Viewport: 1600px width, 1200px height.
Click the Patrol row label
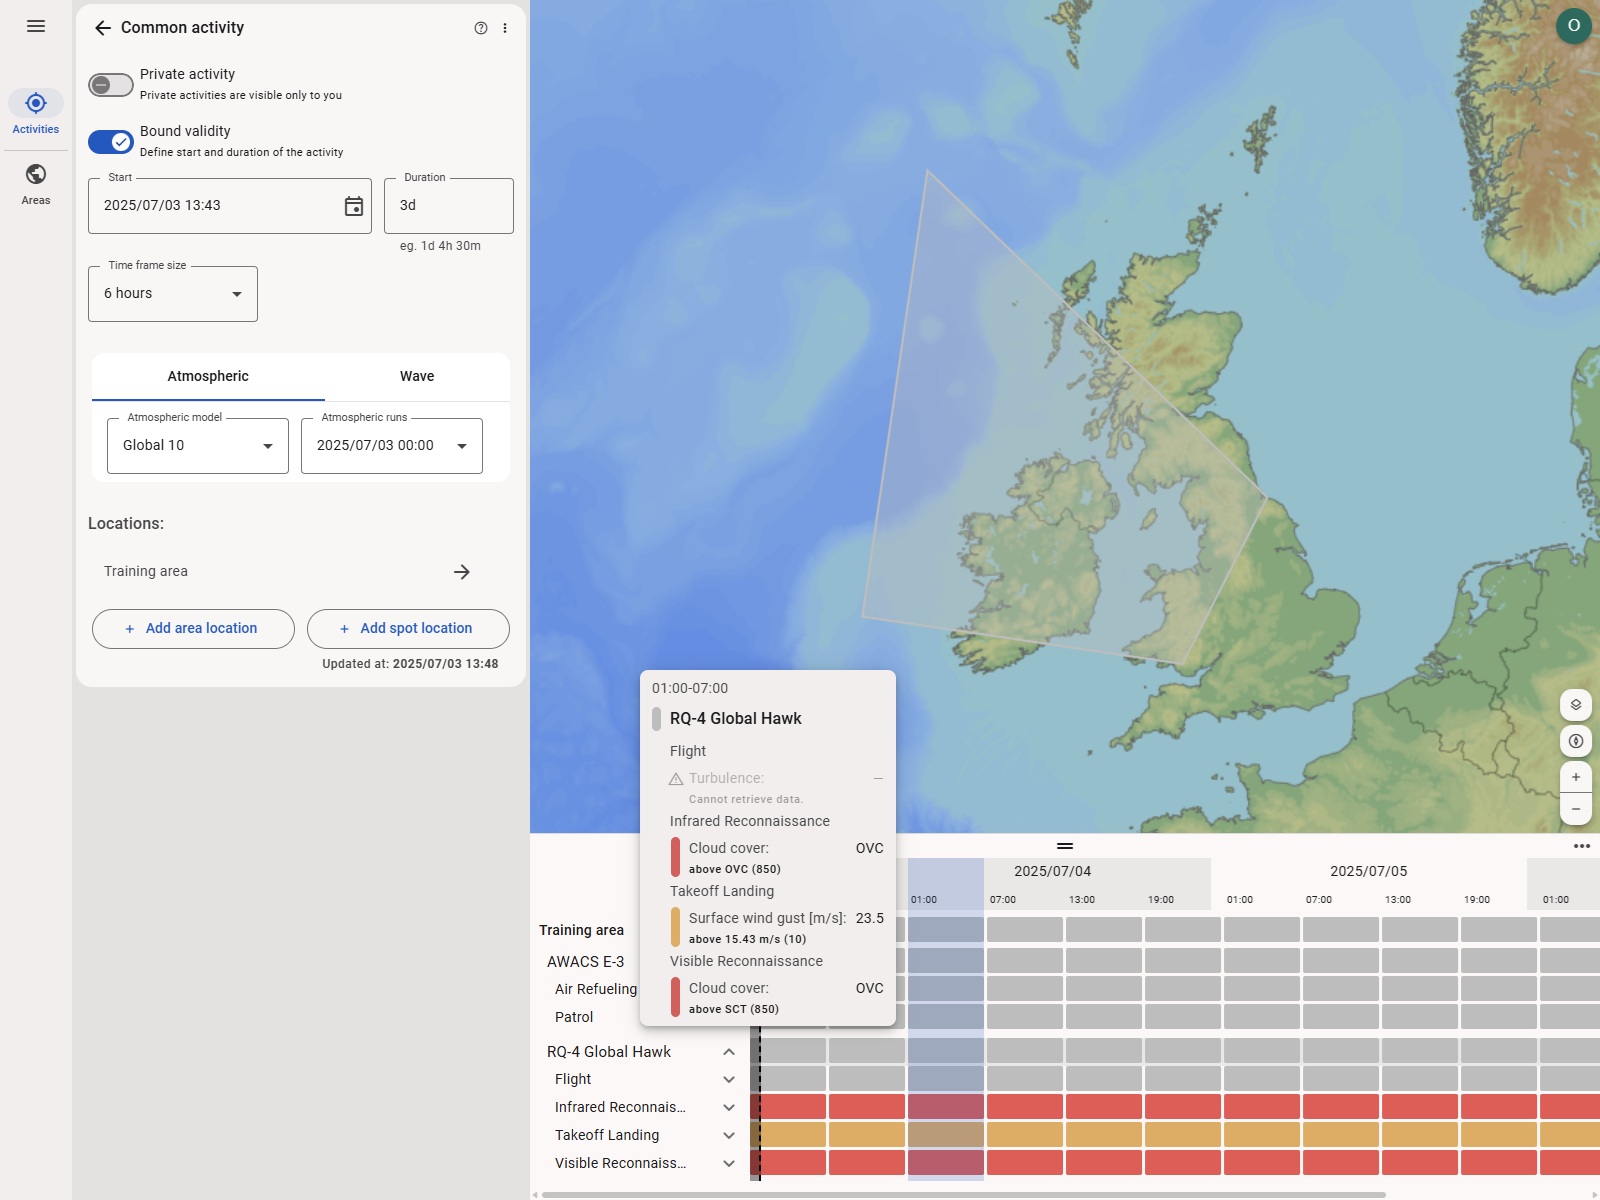pos(574,1018)
